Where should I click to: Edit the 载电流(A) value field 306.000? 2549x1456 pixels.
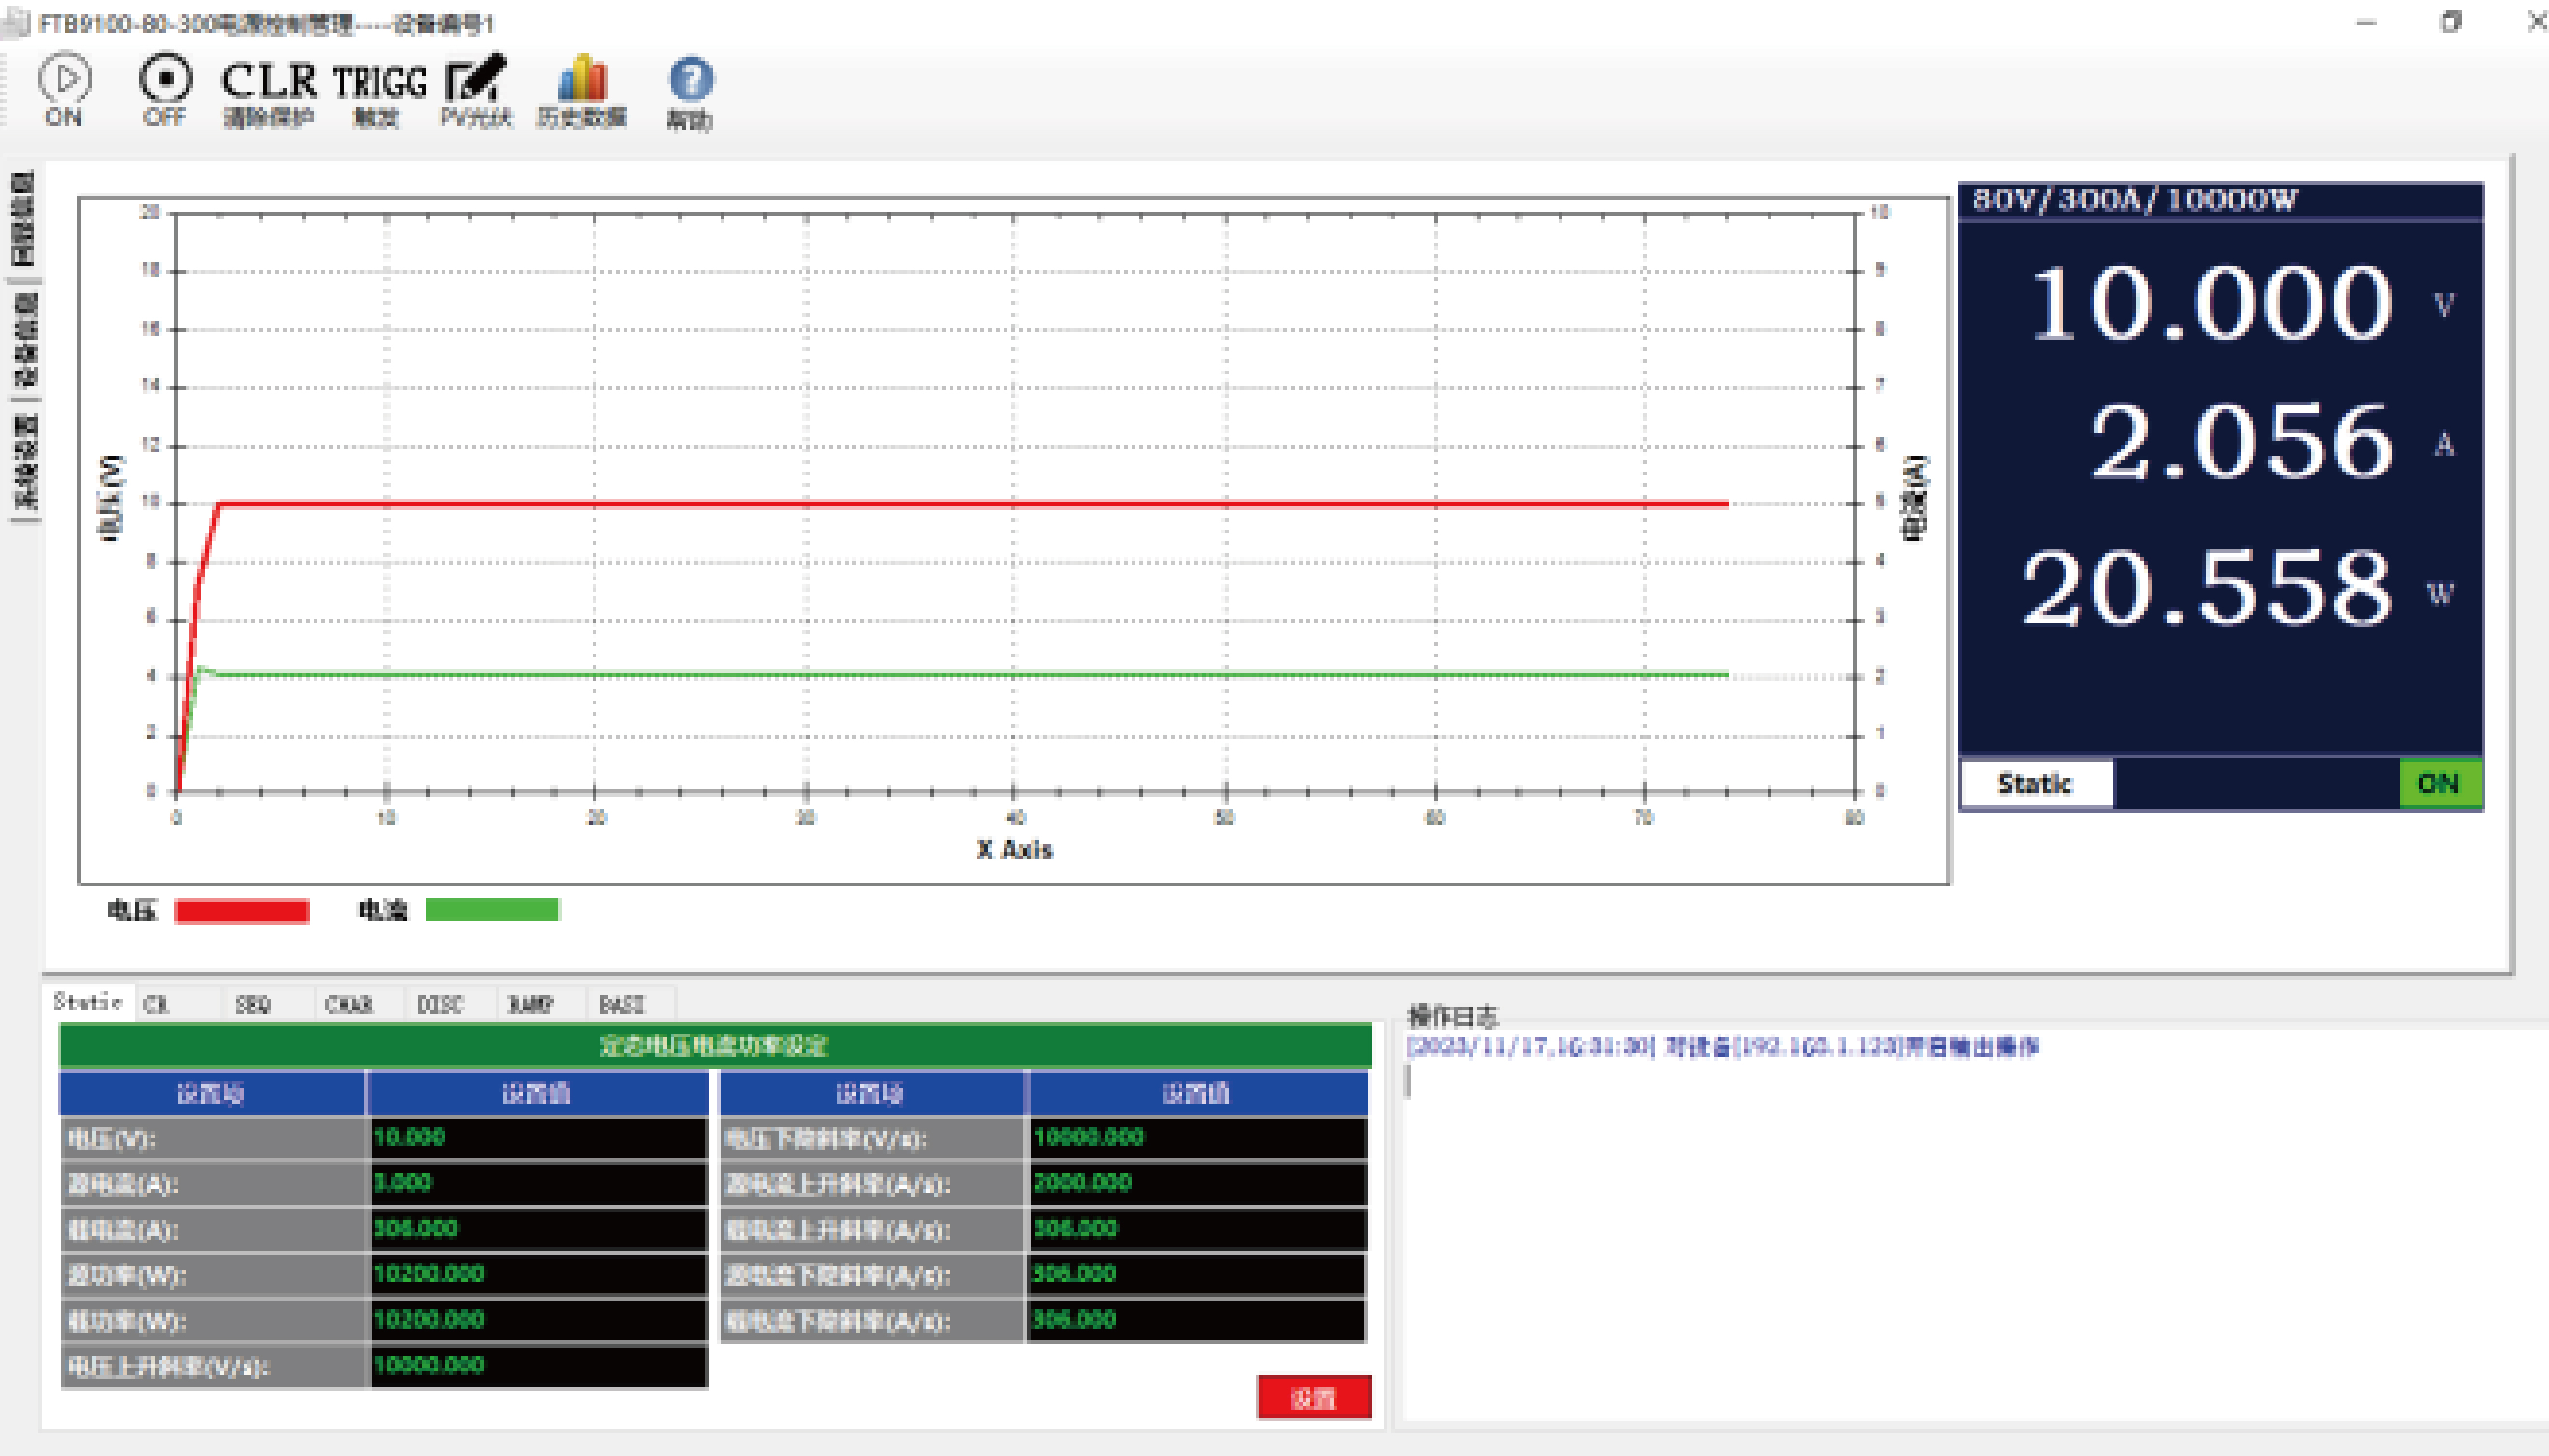(x=538, y=1229)
